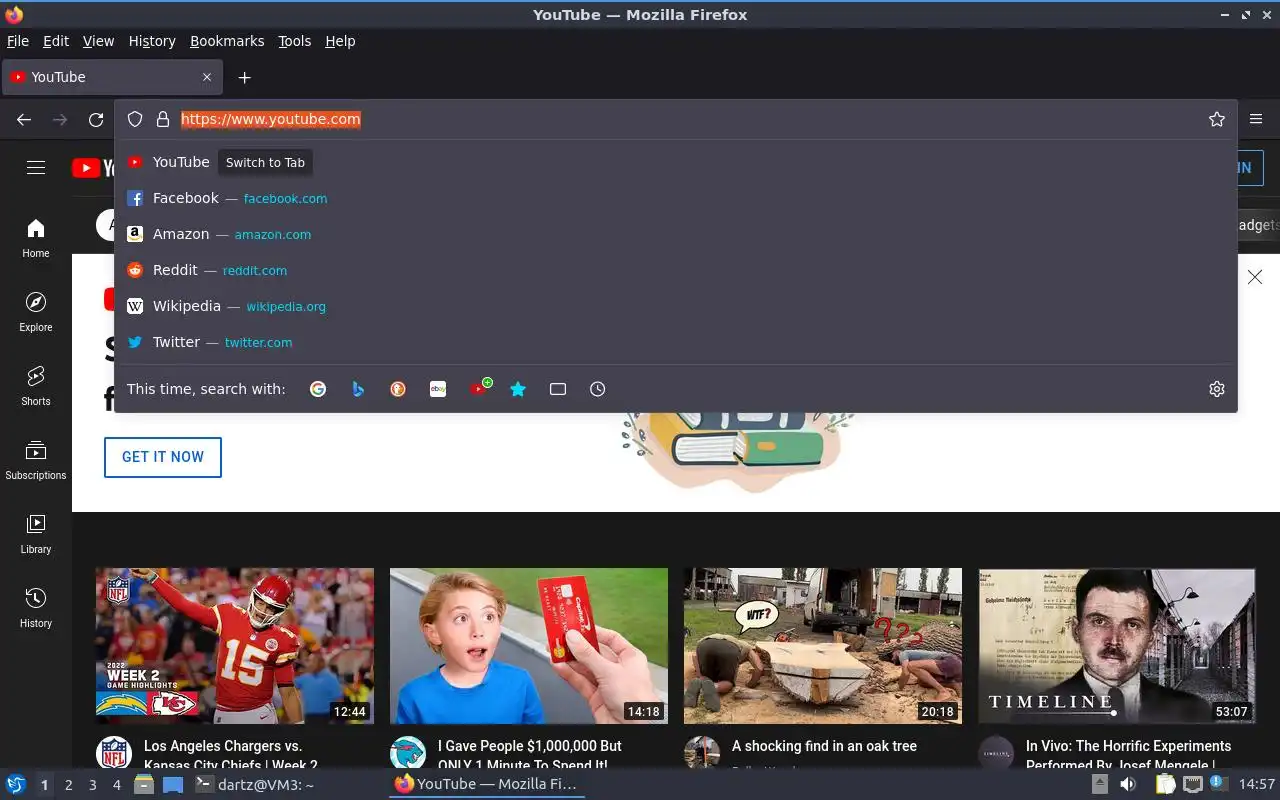The width and height of the screenshot is (1280, 800).
Task: Open the $1,000,000 credit card video thumbnail
Action: [x=529, y=646]
